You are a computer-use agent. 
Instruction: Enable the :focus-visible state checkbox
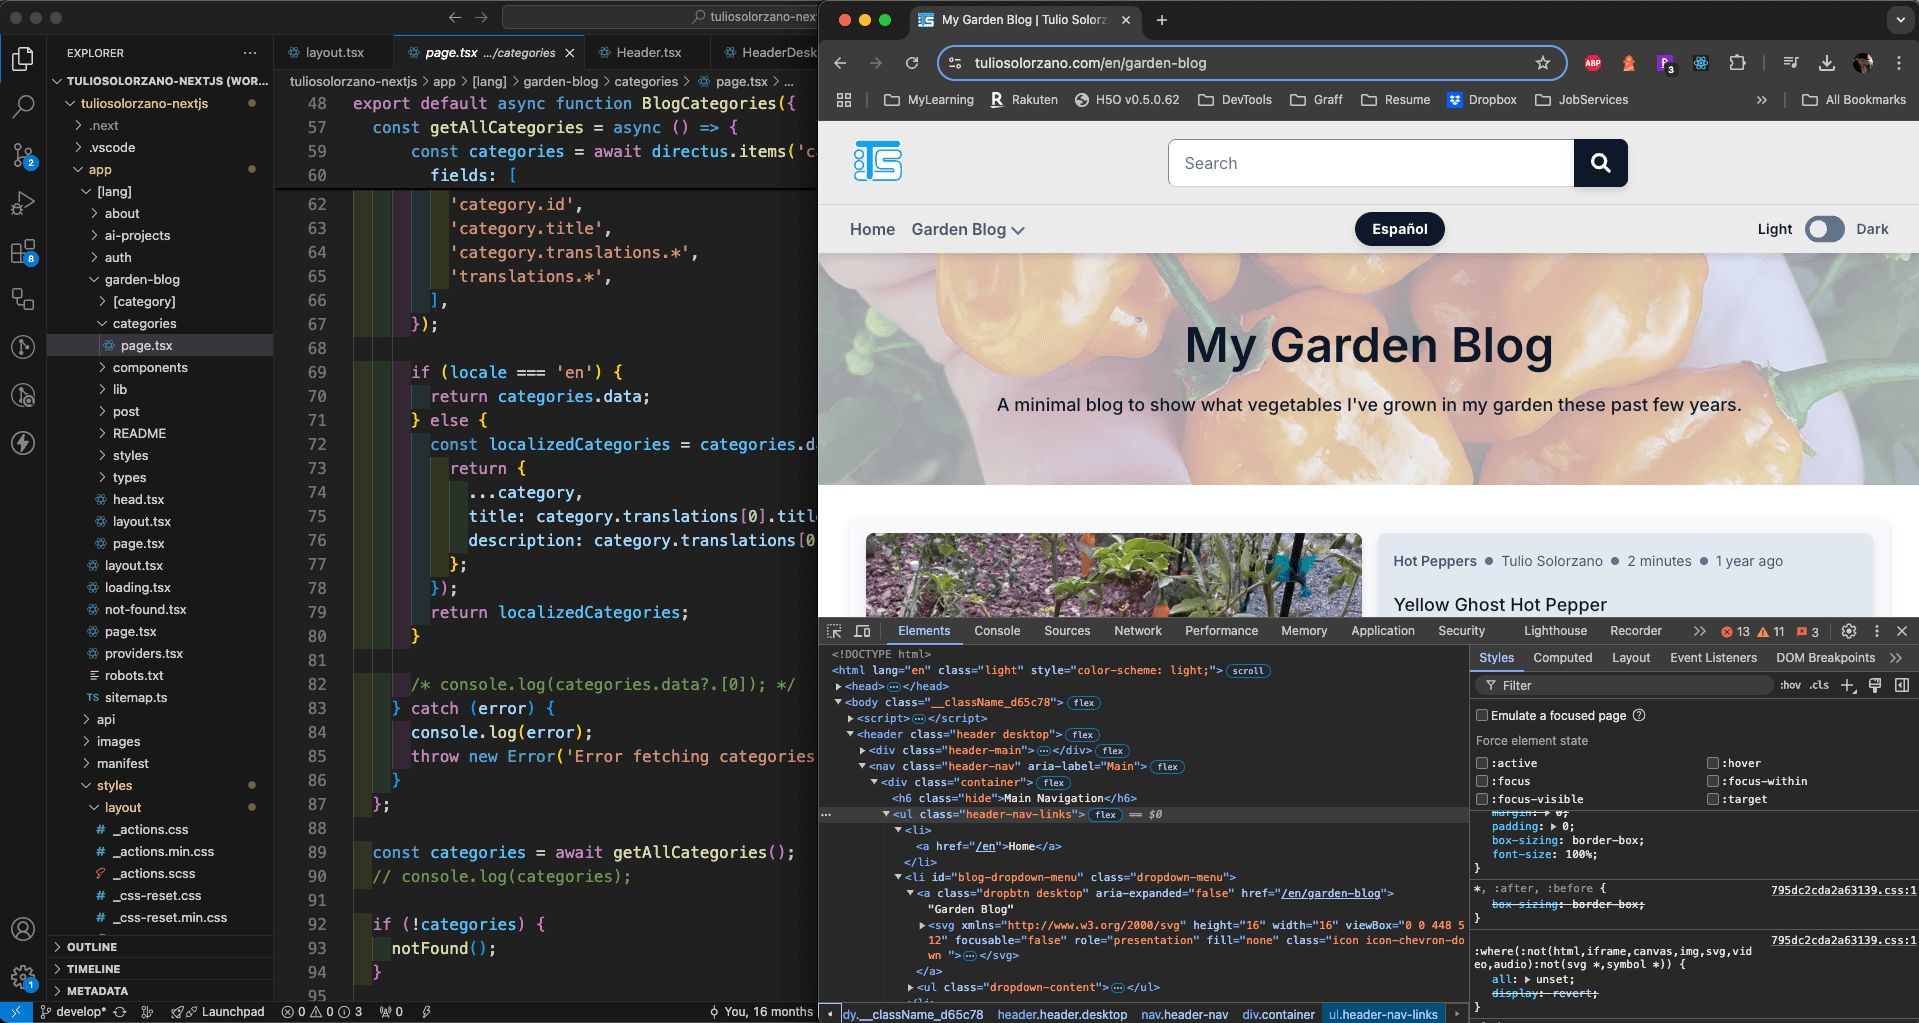1482,799
